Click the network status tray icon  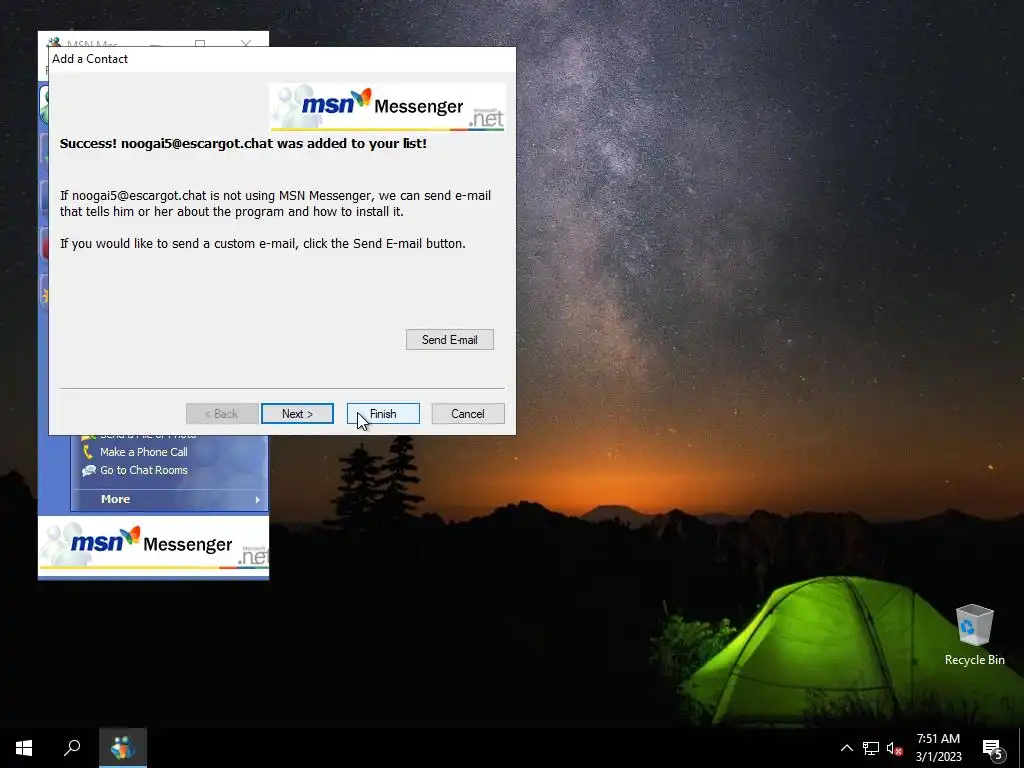click(871, 748)
